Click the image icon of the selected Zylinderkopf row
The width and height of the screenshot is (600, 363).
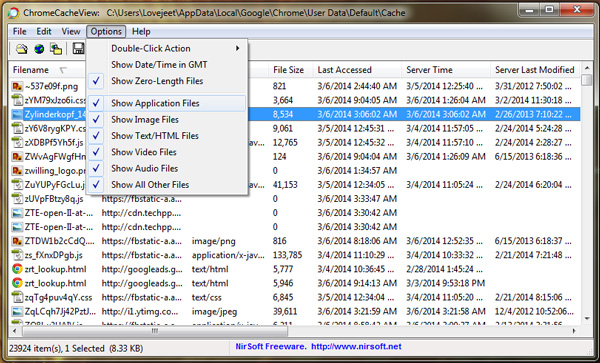(x=17, y=114)
